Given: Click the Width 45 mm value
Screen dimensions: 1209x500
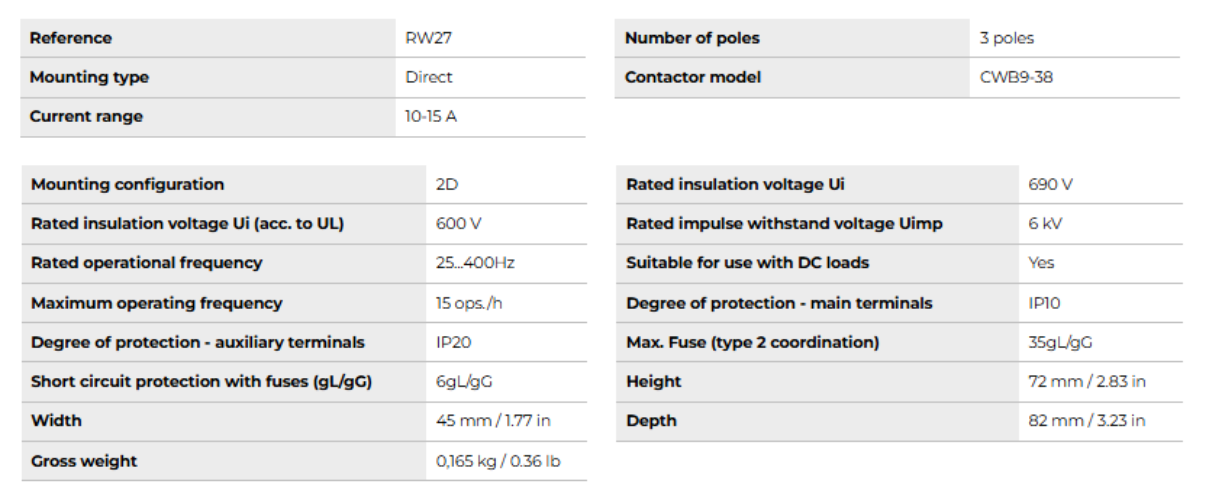Looking at the screenshot, I should (x=493, y=421).
